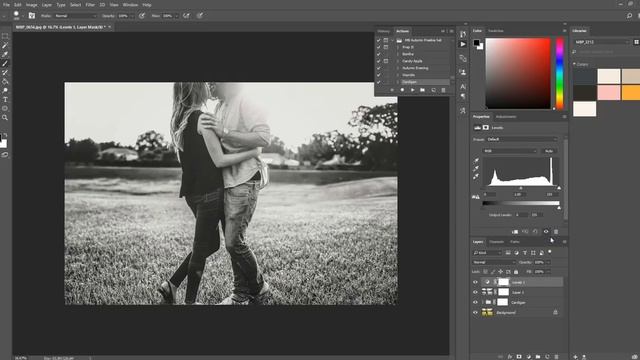Click the foreground color swatch in Color panel
640x360 pixels.
point(476,42)
